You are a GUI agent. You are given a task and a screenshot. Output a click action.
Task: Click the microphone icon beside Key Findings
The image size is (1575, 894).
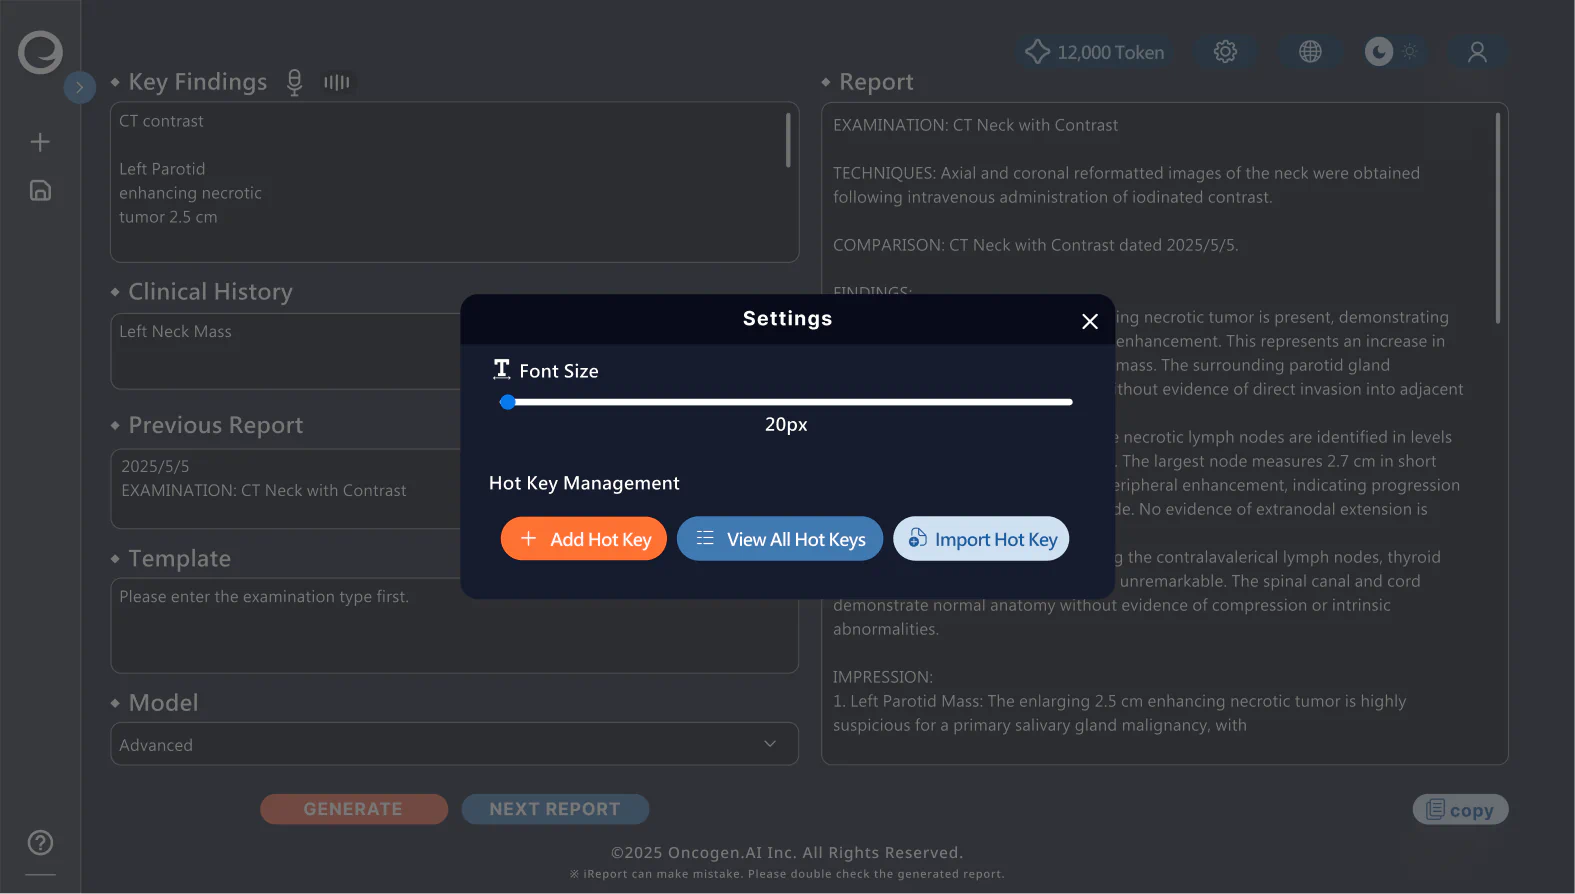(x=294, y=82)
